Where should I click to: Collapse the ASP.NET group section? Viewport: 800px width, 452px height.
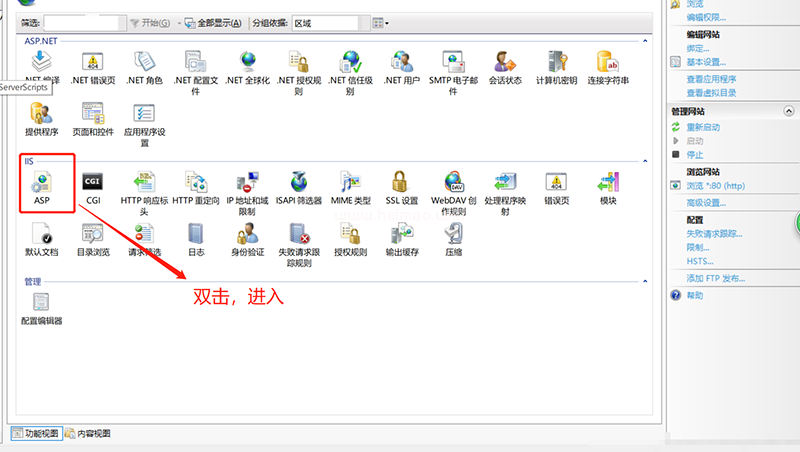645,40
